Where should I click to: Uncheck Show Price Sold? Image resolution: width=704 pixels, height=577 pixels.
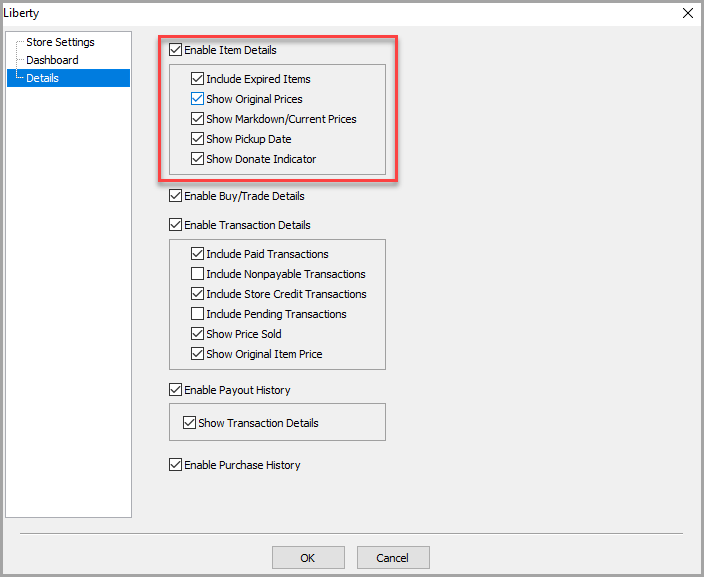coord(198,334)
